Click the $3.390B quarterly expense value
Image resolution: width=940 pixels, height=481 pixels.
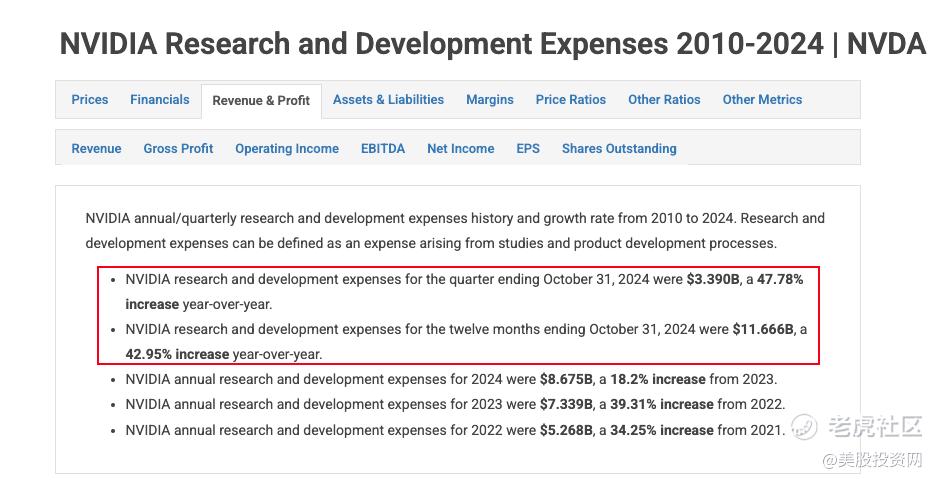(713, 279)
